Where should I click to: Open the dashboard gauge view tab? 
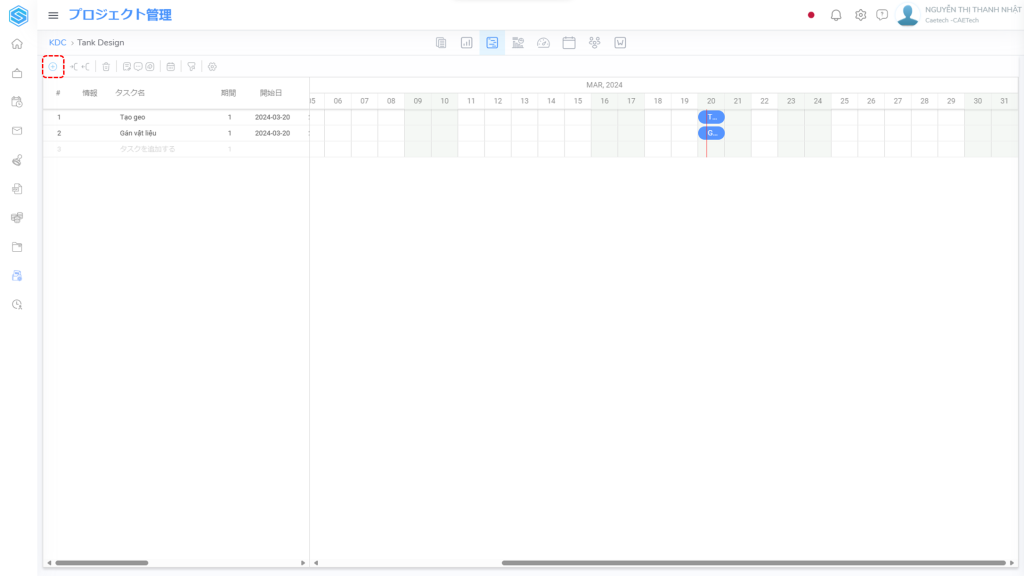point(543,43)
